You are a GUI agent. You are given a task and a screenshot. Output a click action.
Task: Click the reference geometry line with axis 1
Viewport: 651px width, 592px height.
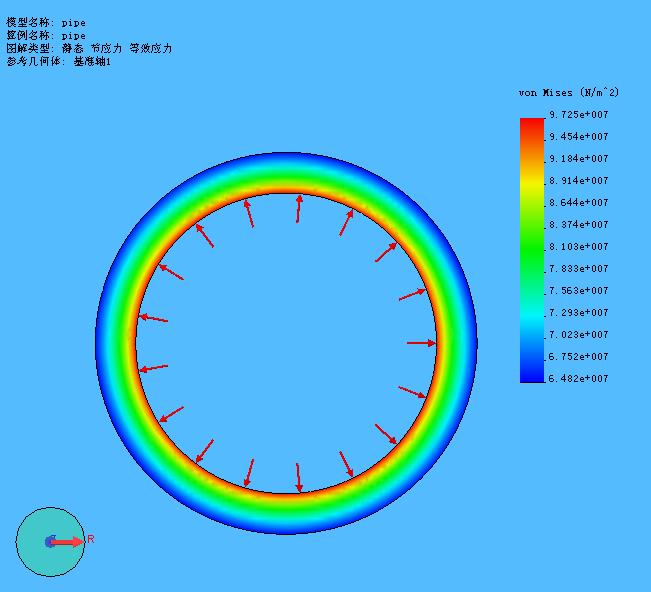click(x=59, y=61)
